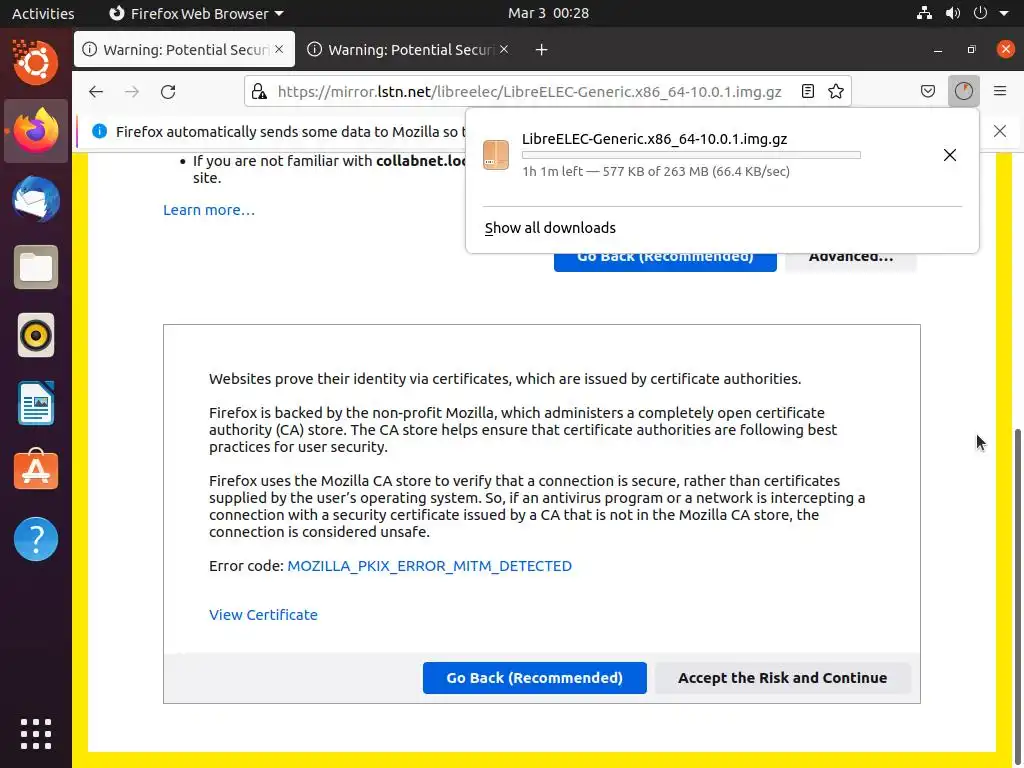The height and width of the screenshot is (768, 1024).
Task: Open the lock warning site identity icon
Action: click(259, 91)
